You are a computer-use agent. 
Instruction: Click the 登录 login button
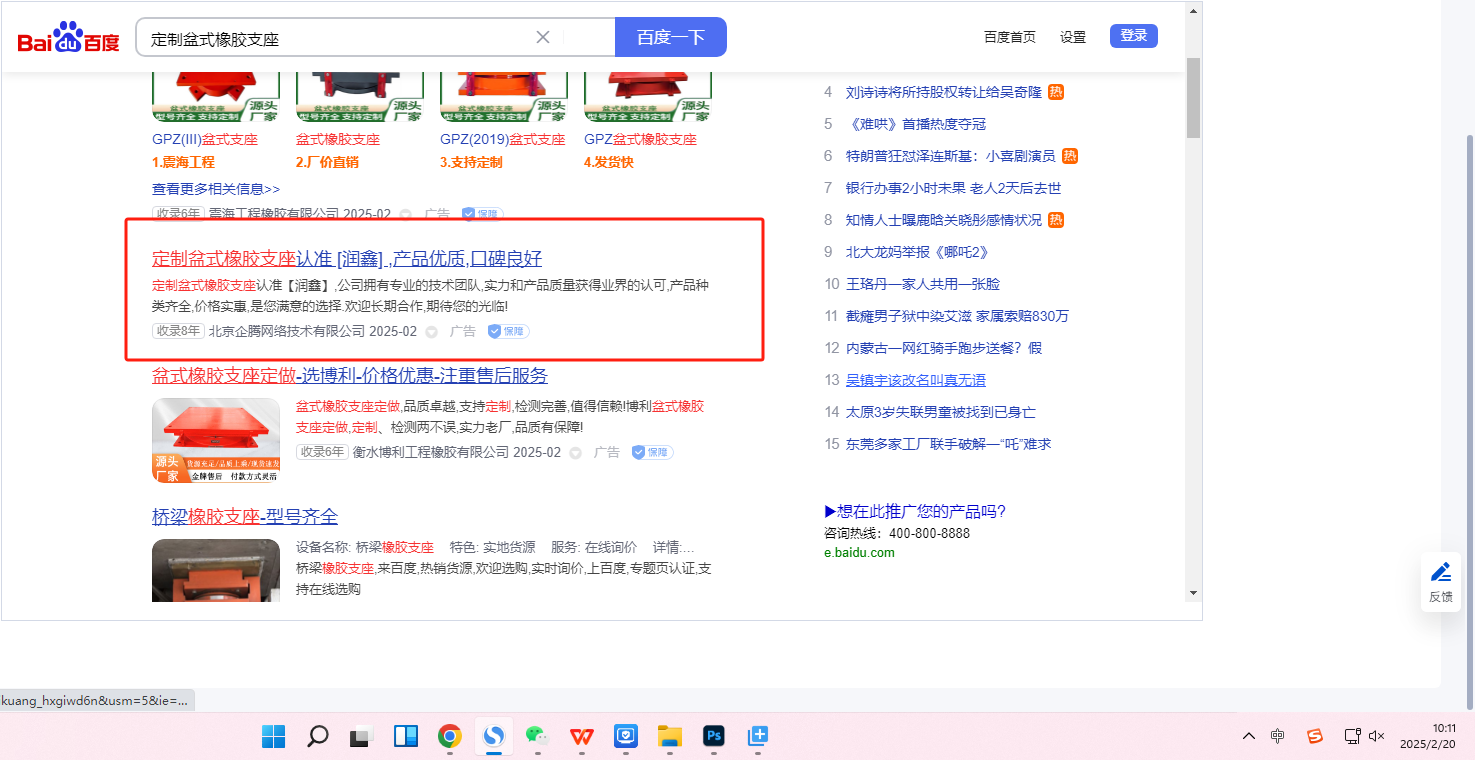(x=1133, y=36)
